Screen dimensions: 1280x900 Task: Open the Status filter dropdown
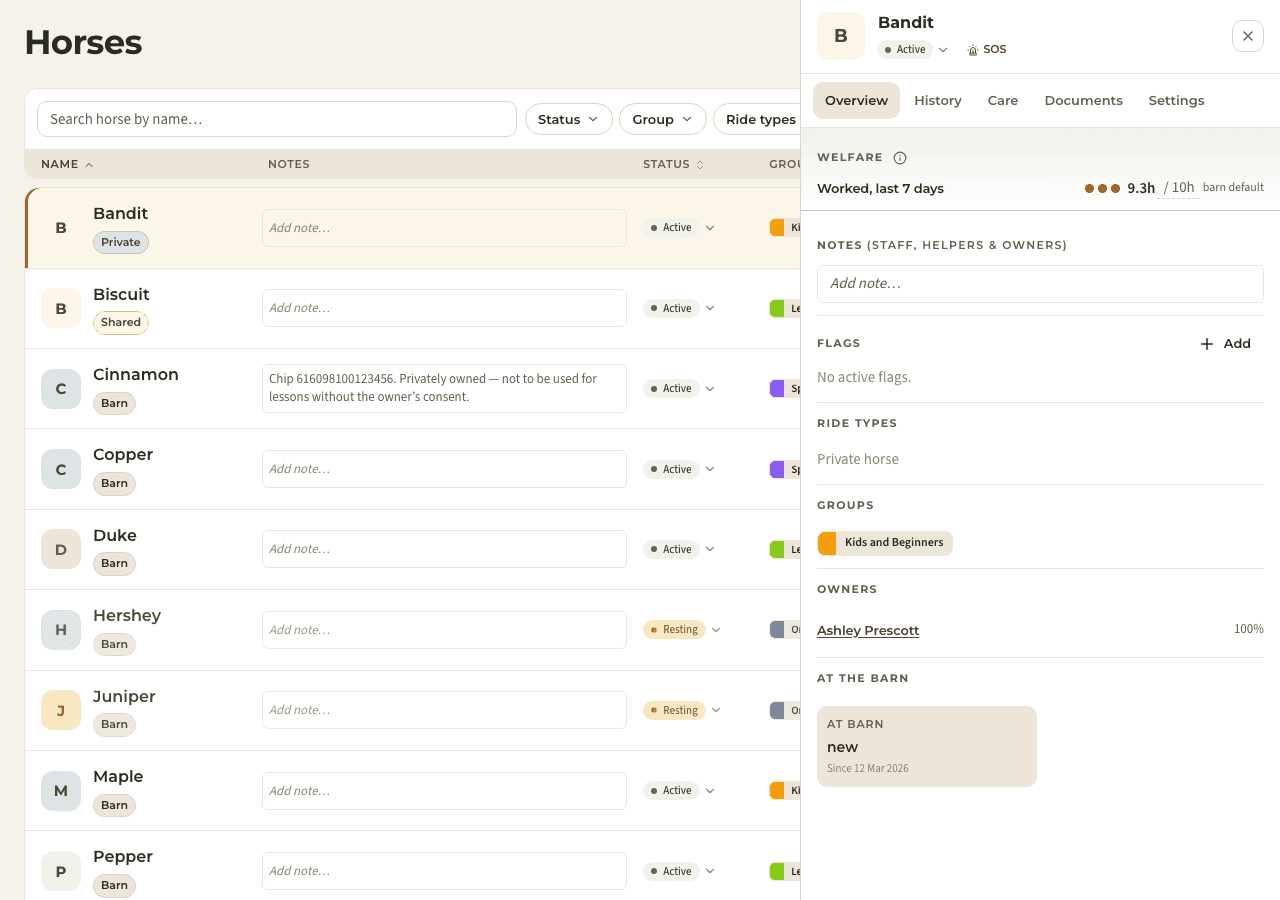pyautogui.click(x=569, y=119)
